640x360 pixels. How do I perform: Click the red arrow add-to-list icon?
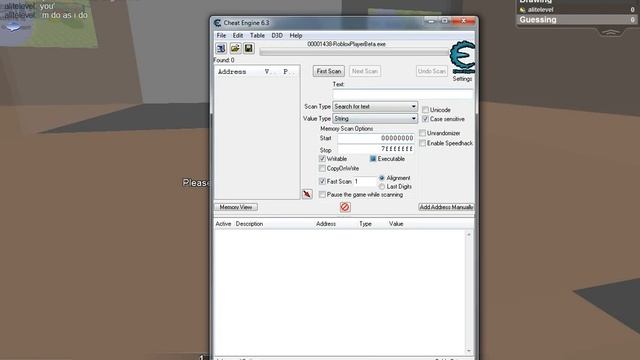[307, 194]
